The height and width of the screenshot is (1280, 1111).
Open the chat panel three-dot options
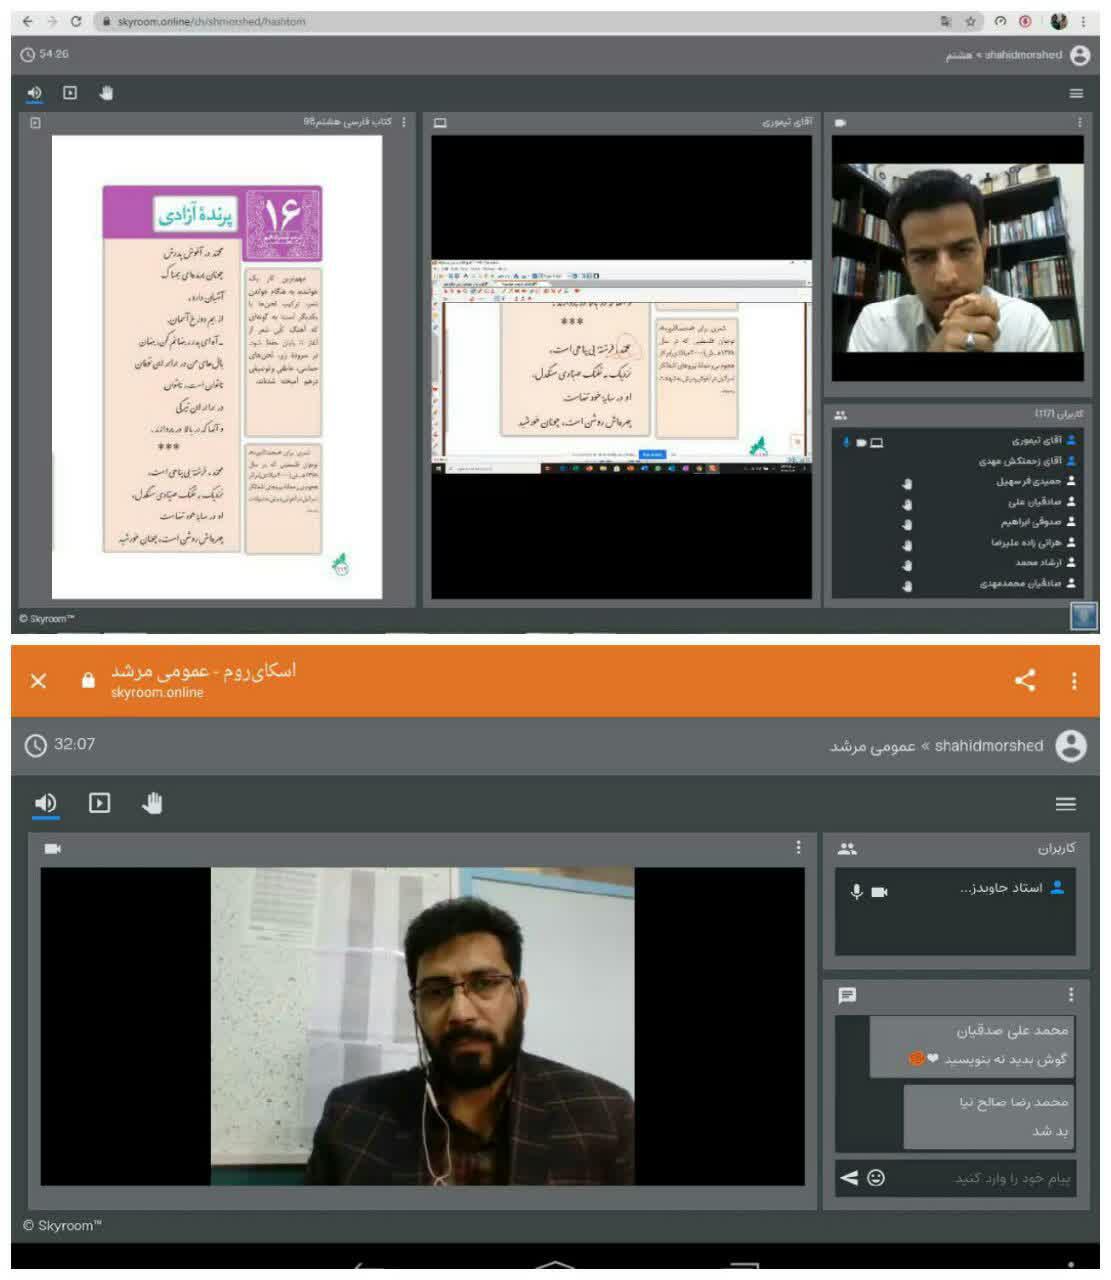click(1071, 995)
